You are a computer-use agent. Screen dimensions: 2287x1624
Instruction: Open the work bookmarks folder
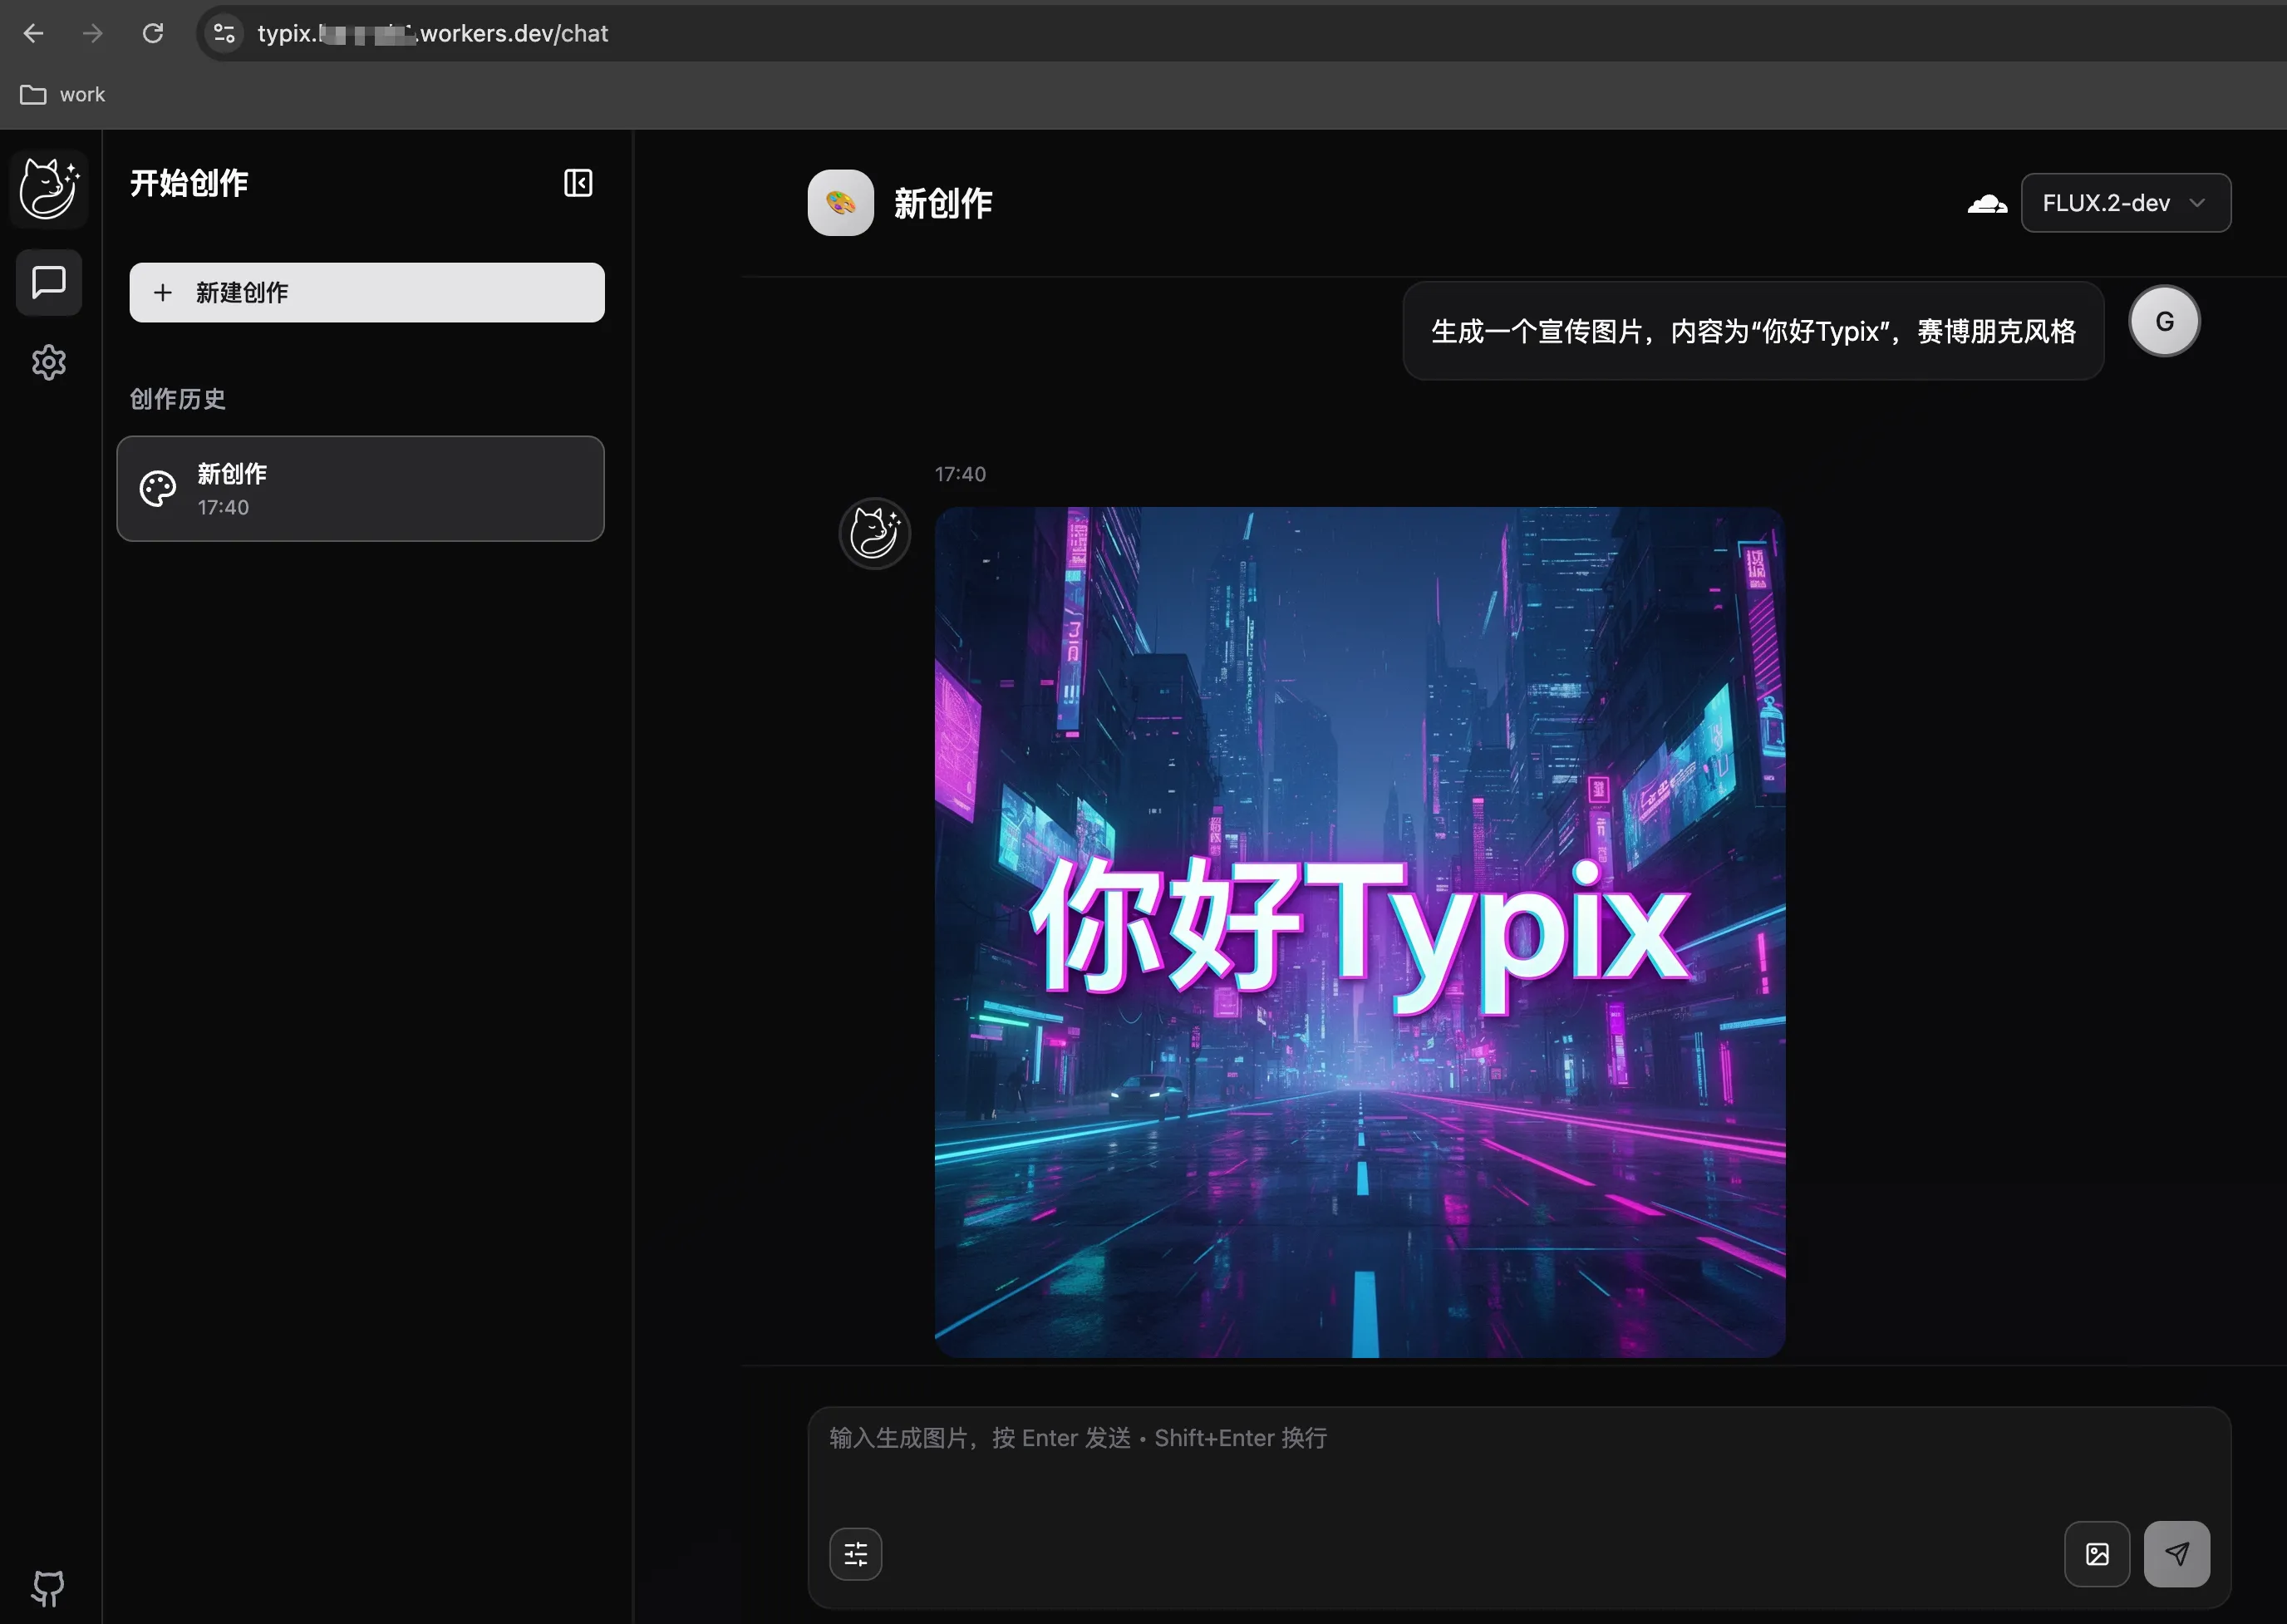(63, 95)
